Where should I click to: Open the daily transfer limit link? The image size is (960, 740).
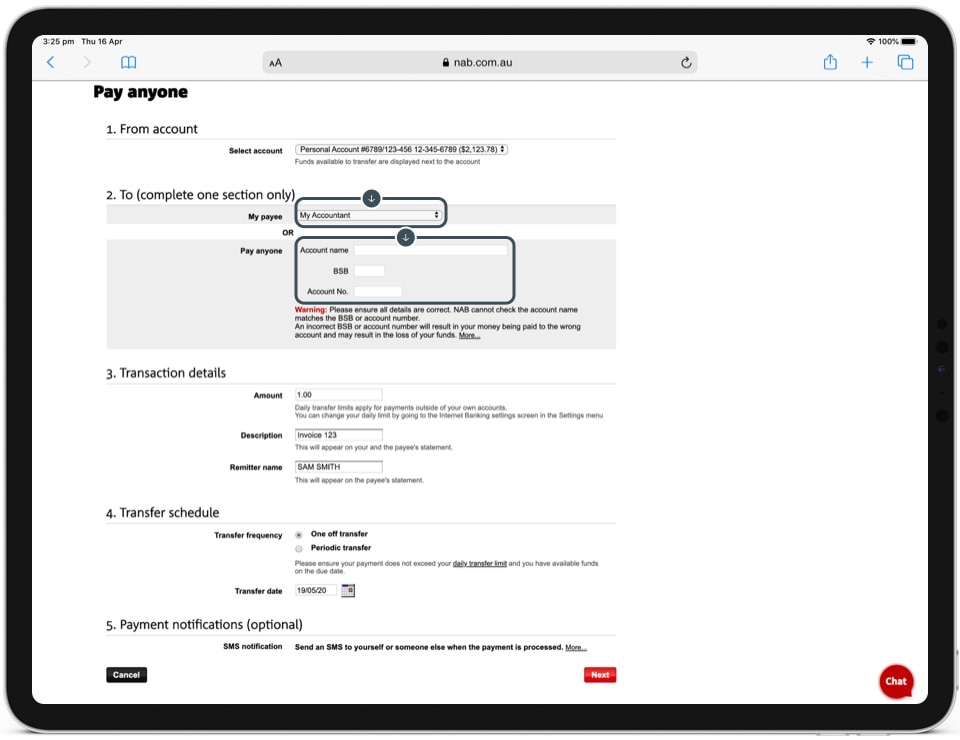pyautogui.click(x=480, y=564)
